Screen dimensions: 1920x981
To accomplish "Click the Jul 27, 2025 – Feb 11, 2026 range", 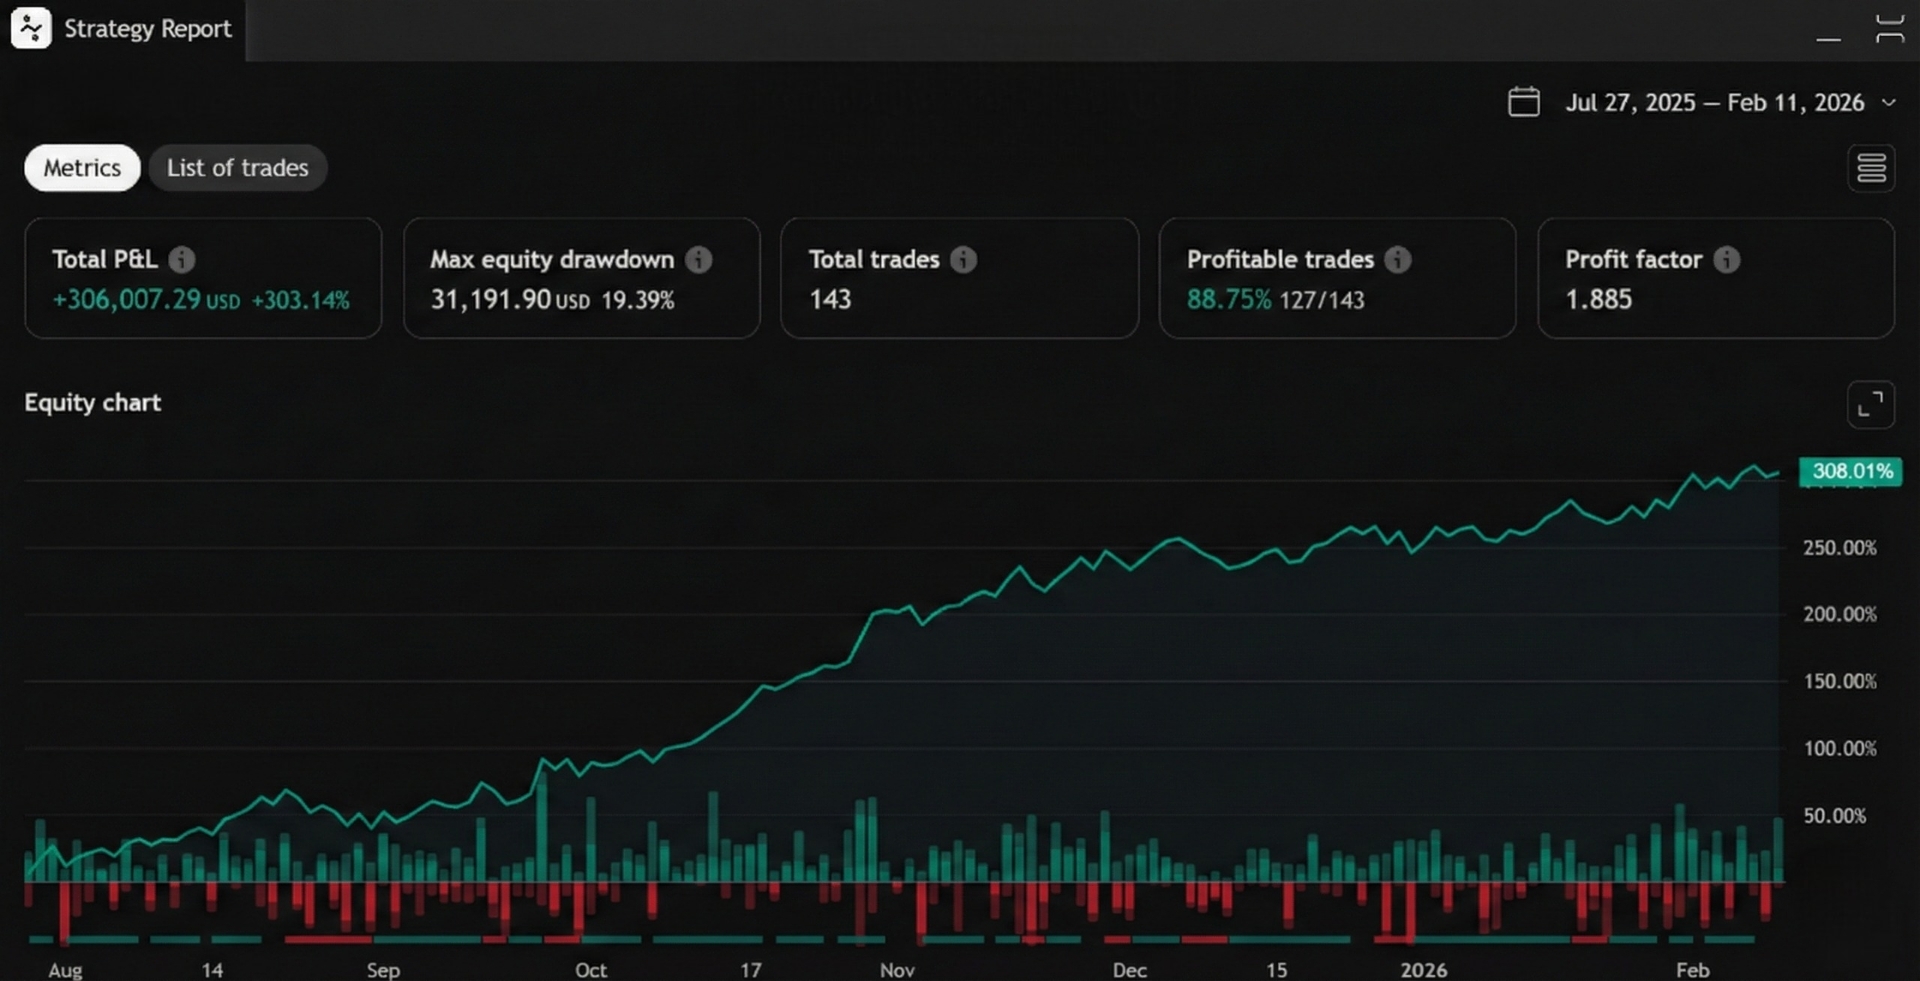I will coord(1714,103).
